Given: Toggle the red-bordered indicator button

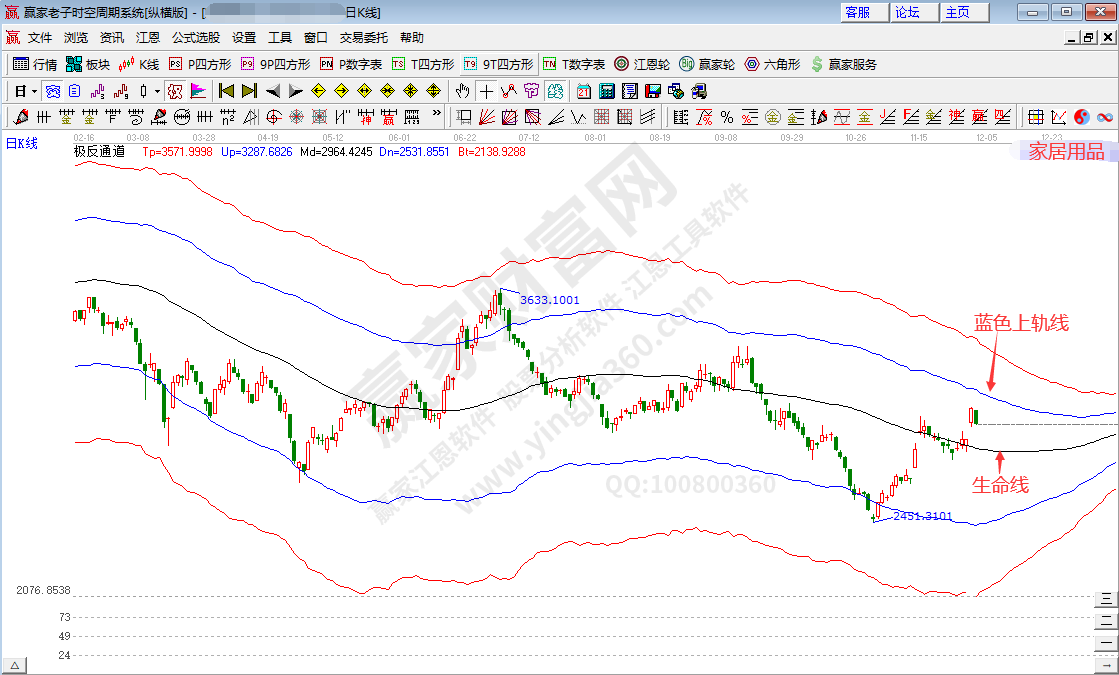Looking at the screenshot, I should click(x=175, y=91).
